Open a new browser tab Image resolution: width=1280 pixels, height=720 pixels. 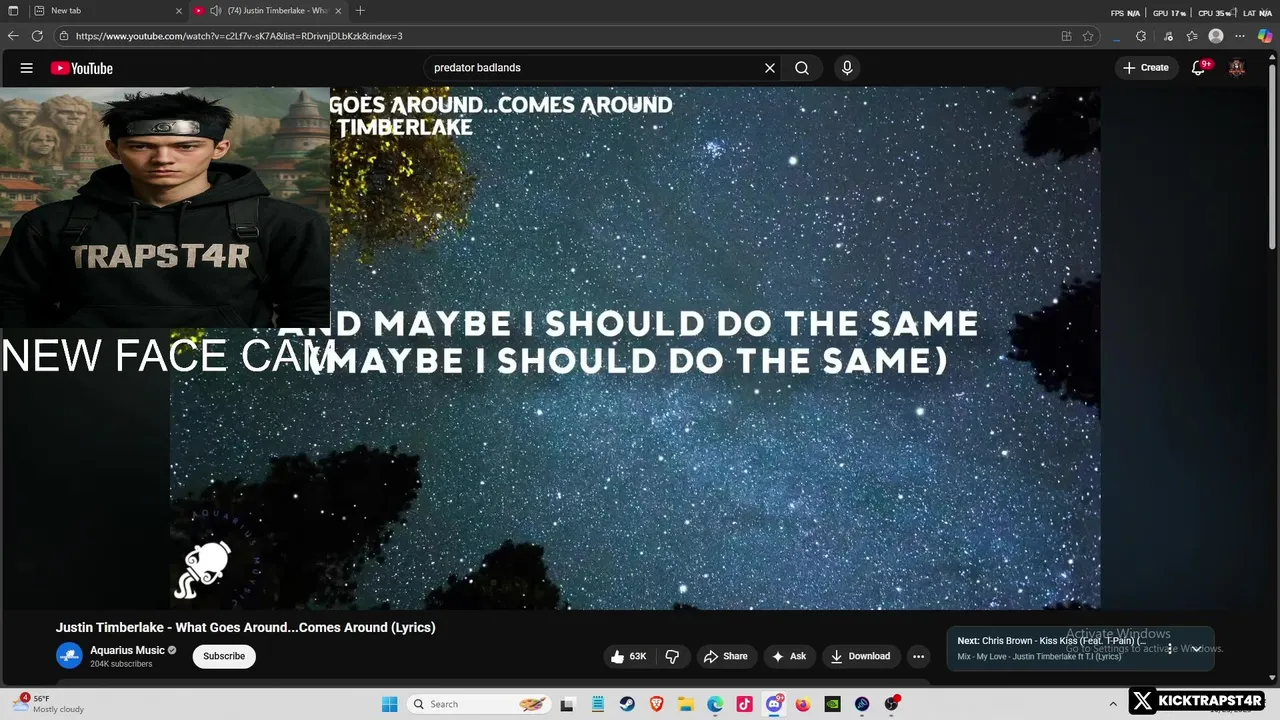click(x=360, y=11)
